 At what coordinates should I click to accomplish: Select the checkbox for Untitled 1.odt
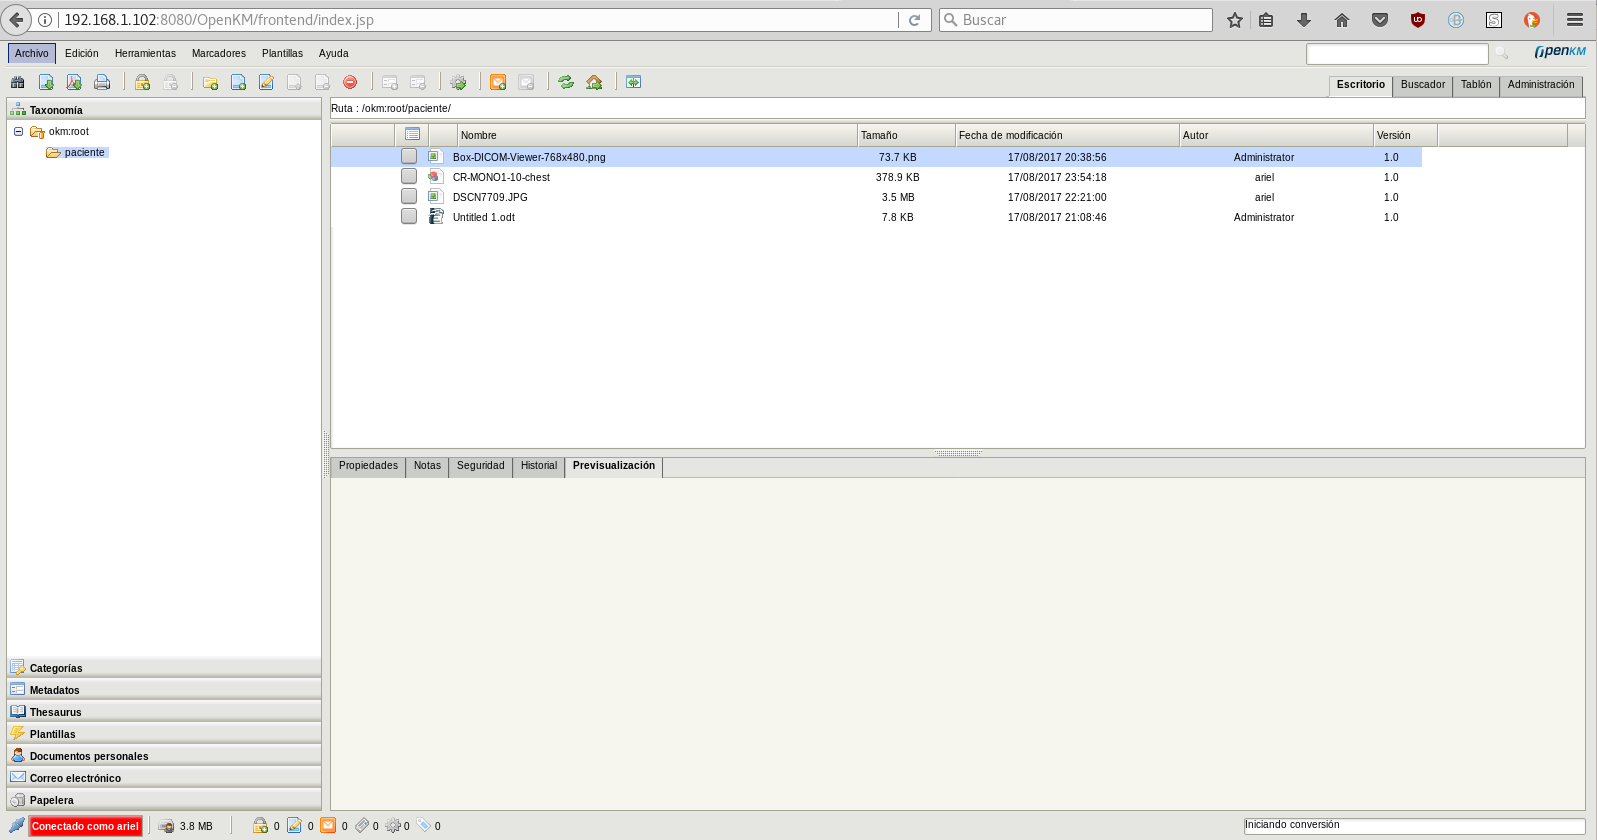(x=409, y=217)
